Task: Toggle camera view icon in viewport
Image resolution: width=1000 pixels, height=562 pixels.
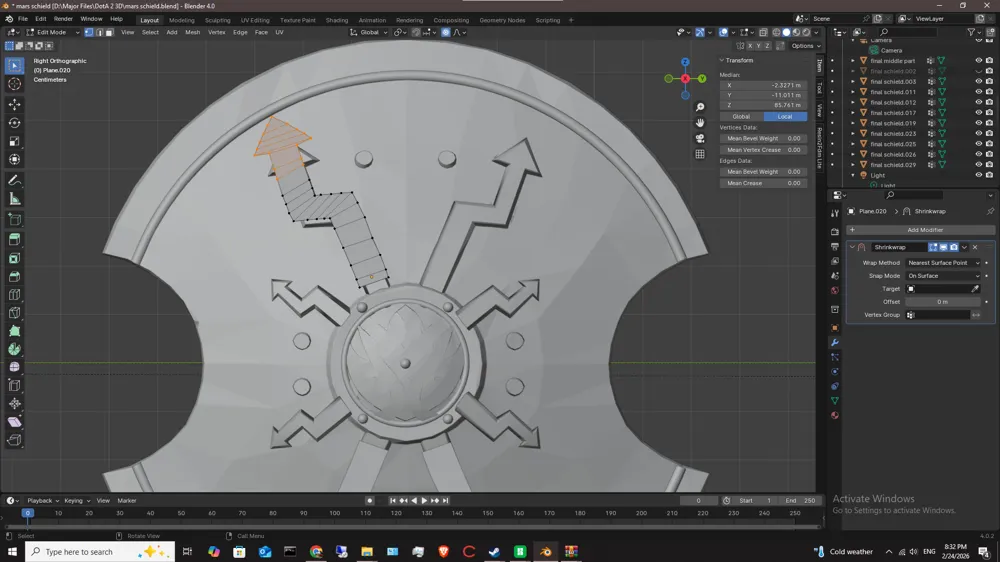Action: 700,138
